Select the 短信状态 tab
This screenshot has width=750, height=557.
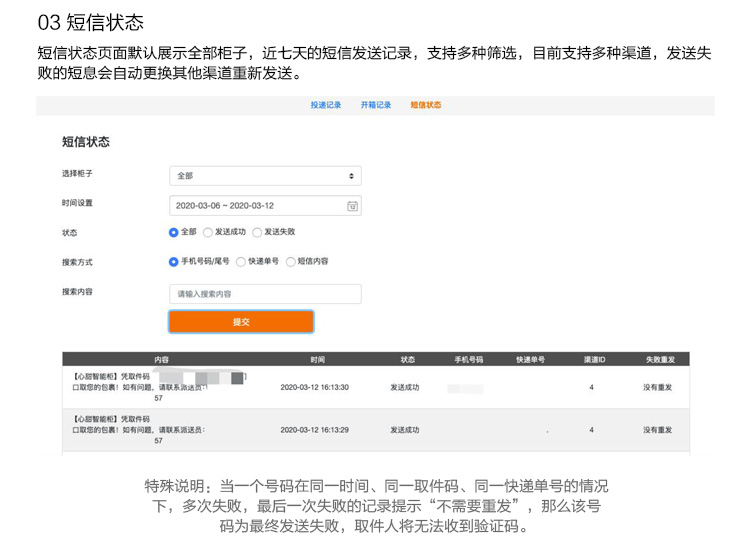coord(425,105)
